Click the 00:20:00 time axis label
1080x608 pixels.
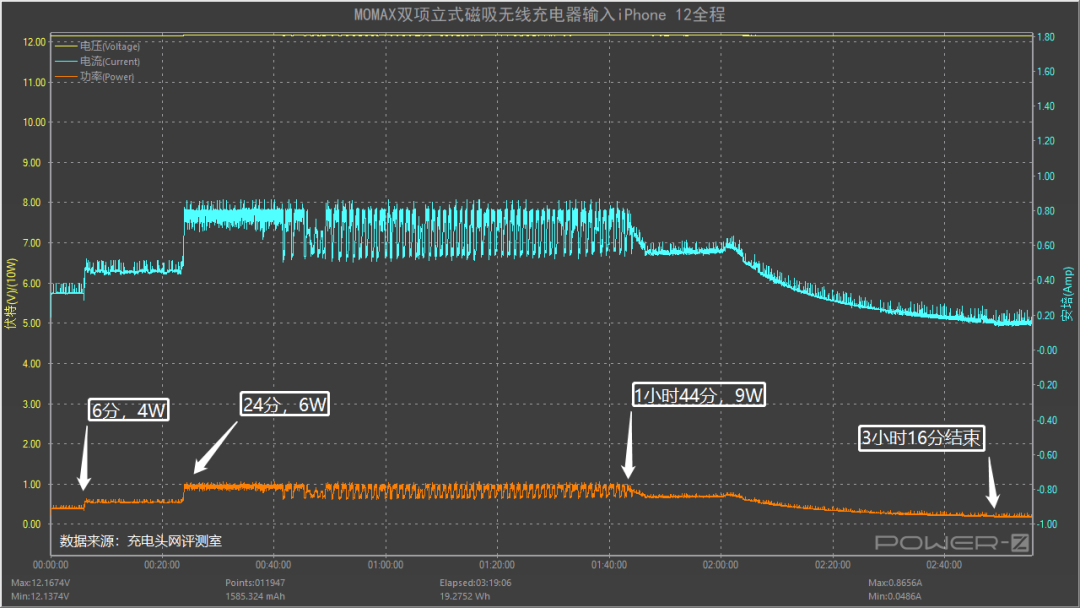point(162,565)
